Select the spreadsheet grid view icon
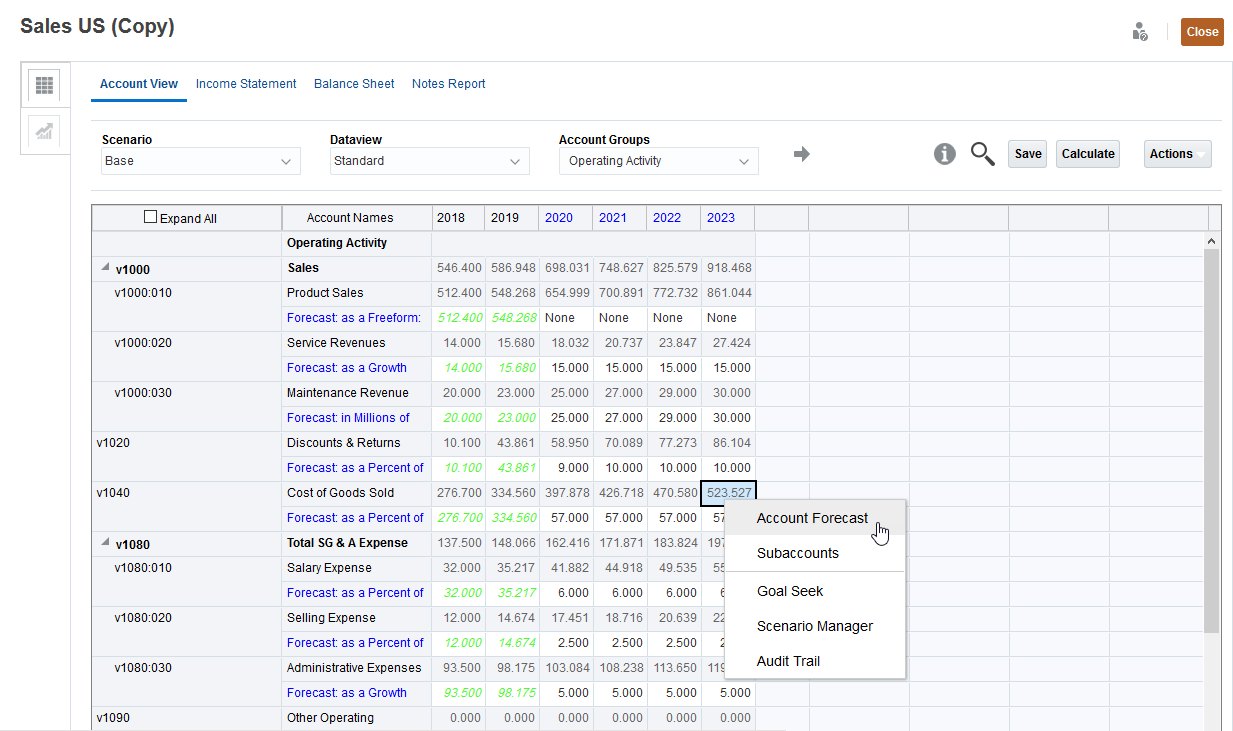The image size is (1233, 731). 44,85
